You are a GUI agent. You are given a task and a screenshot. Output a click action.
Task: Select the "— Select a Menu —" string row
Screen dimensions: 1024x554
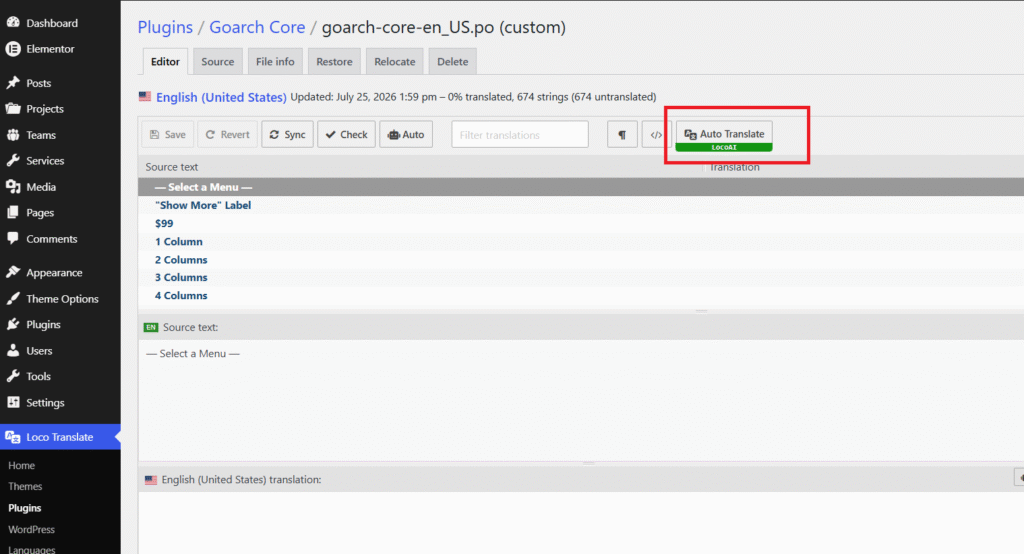pyautogui.click(x=581, y=187)
